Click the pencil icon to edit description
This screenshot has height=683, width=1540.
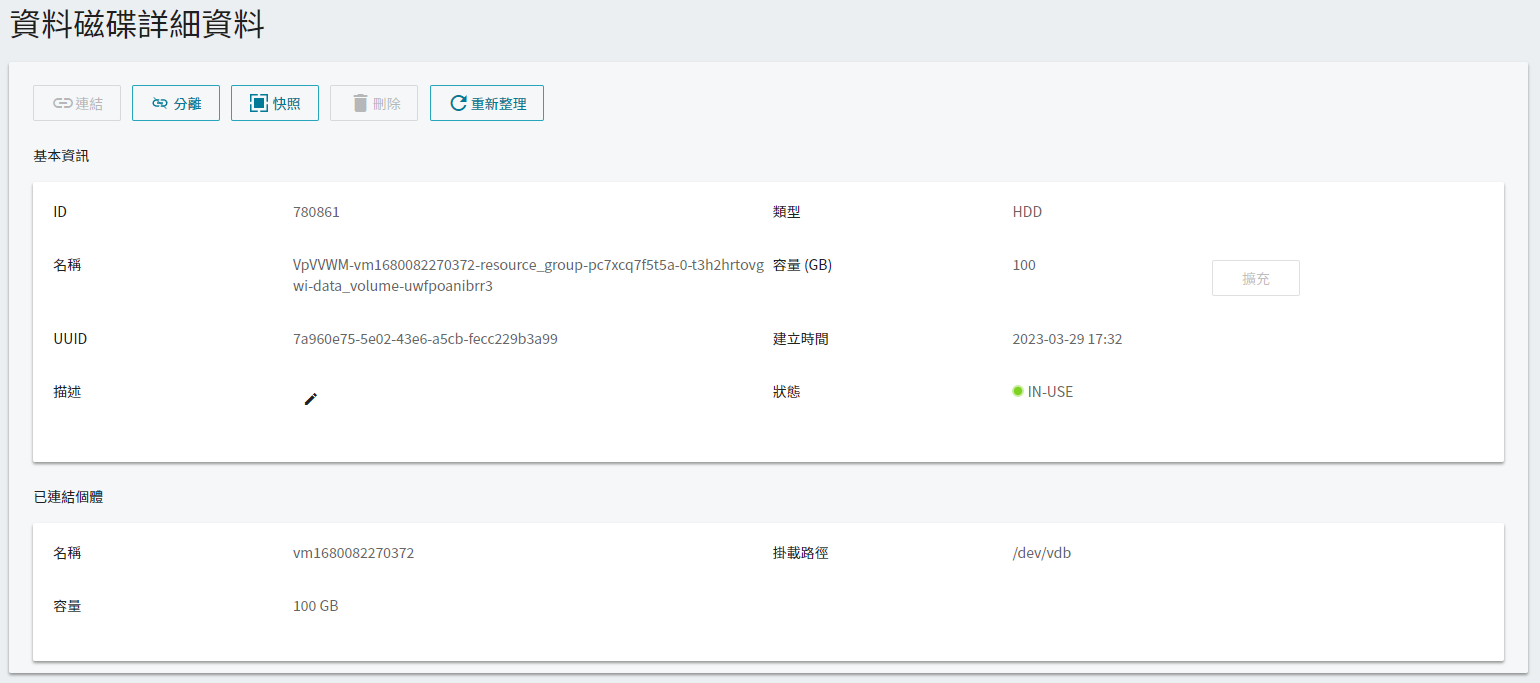click(310, 399)
